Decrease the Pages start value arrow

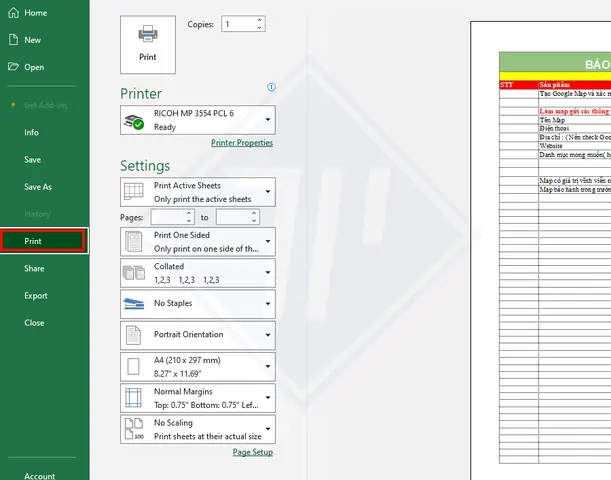click(x=189, y=221)
